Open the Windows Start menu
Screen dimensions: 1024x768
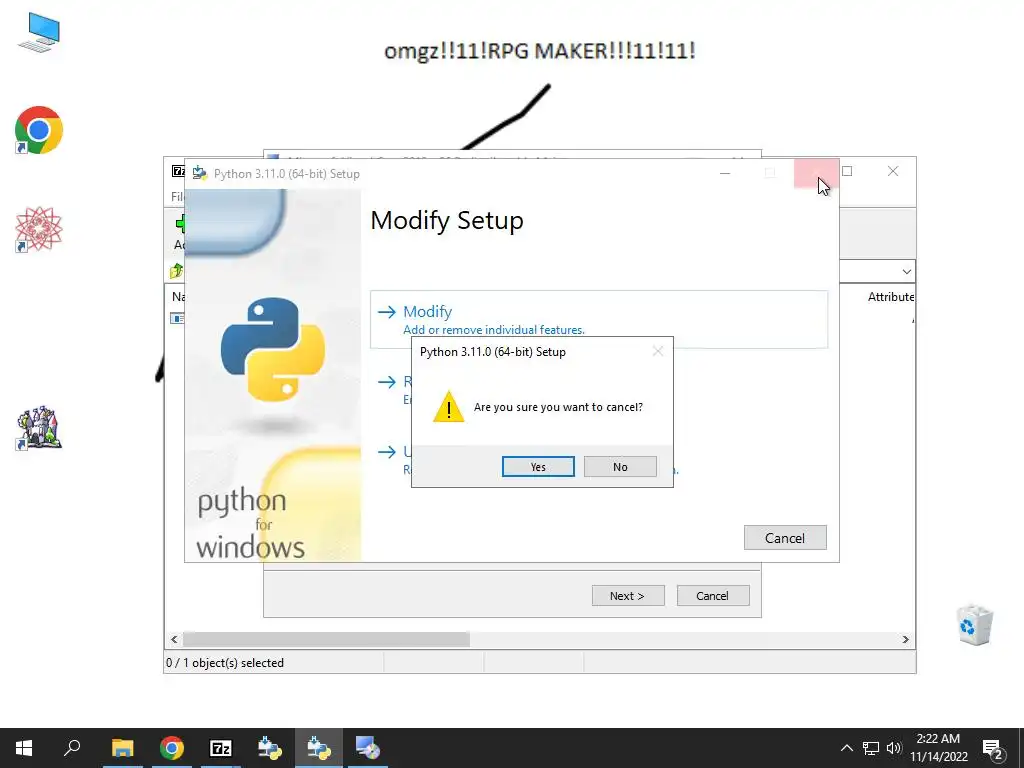(24, 748)
